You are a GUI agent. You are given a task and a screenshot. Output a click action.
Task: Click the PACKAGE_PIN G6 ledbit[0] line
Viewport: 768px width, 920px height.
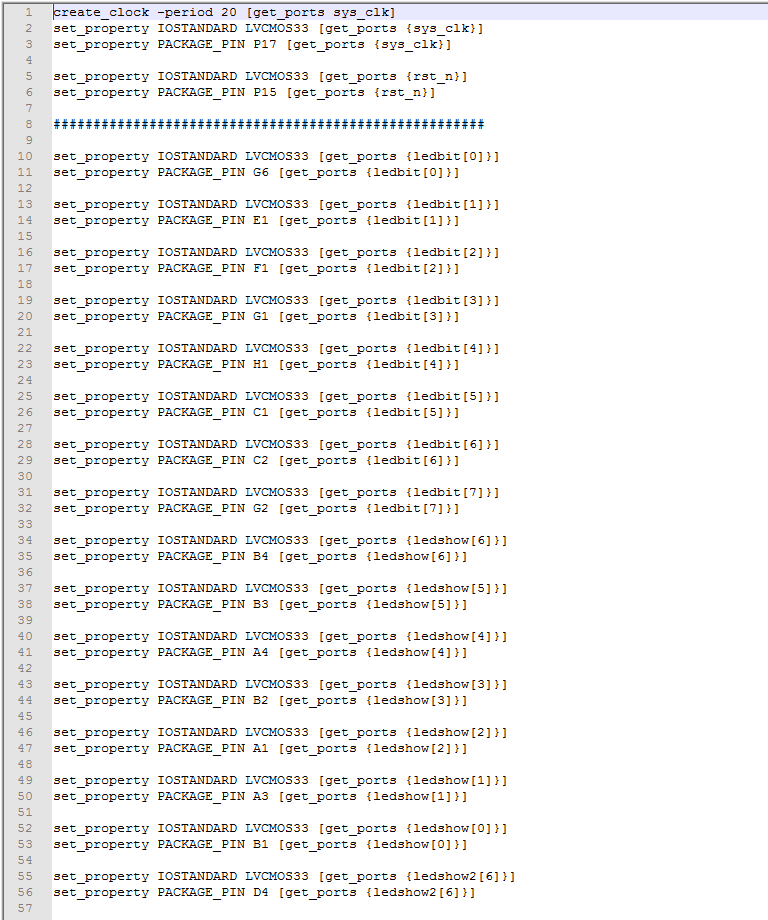[x=256, y=172]
